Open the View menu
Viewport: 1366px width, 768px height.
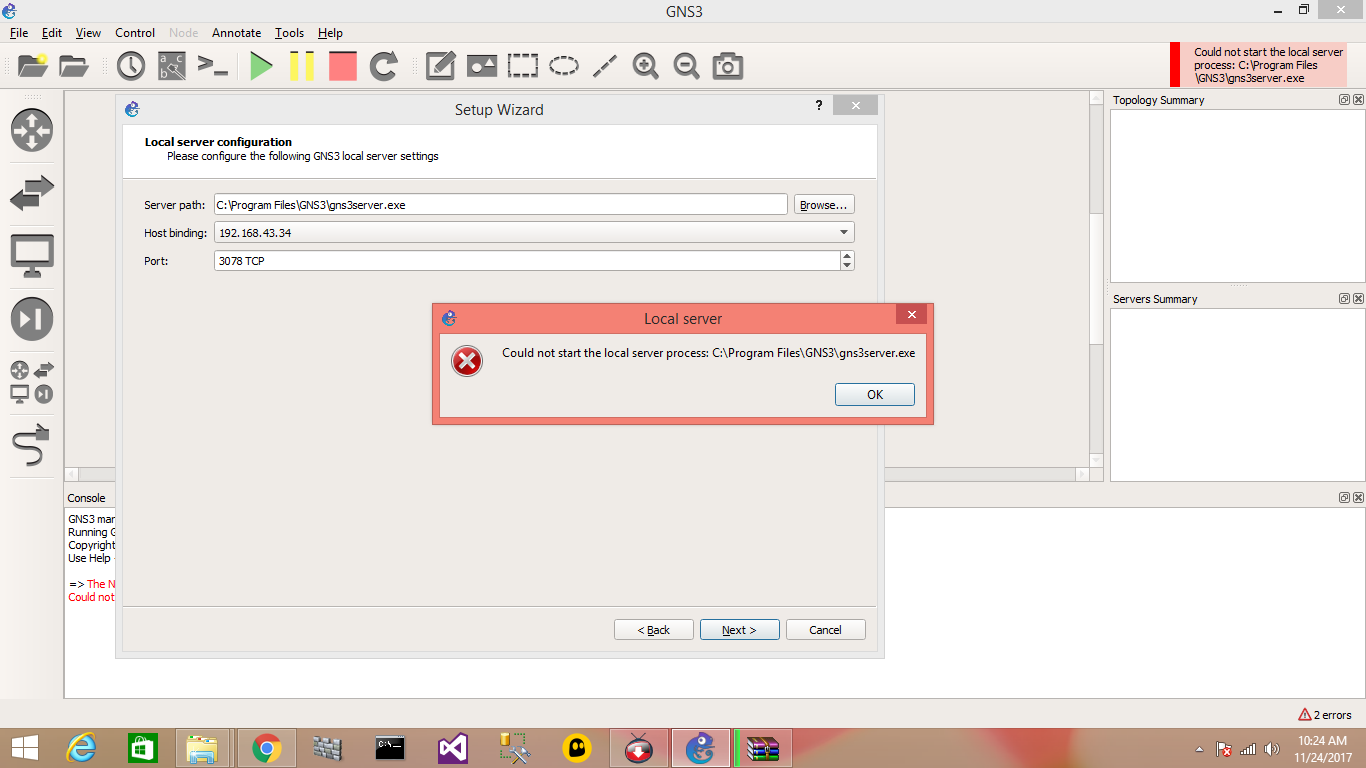coord(89,33)
